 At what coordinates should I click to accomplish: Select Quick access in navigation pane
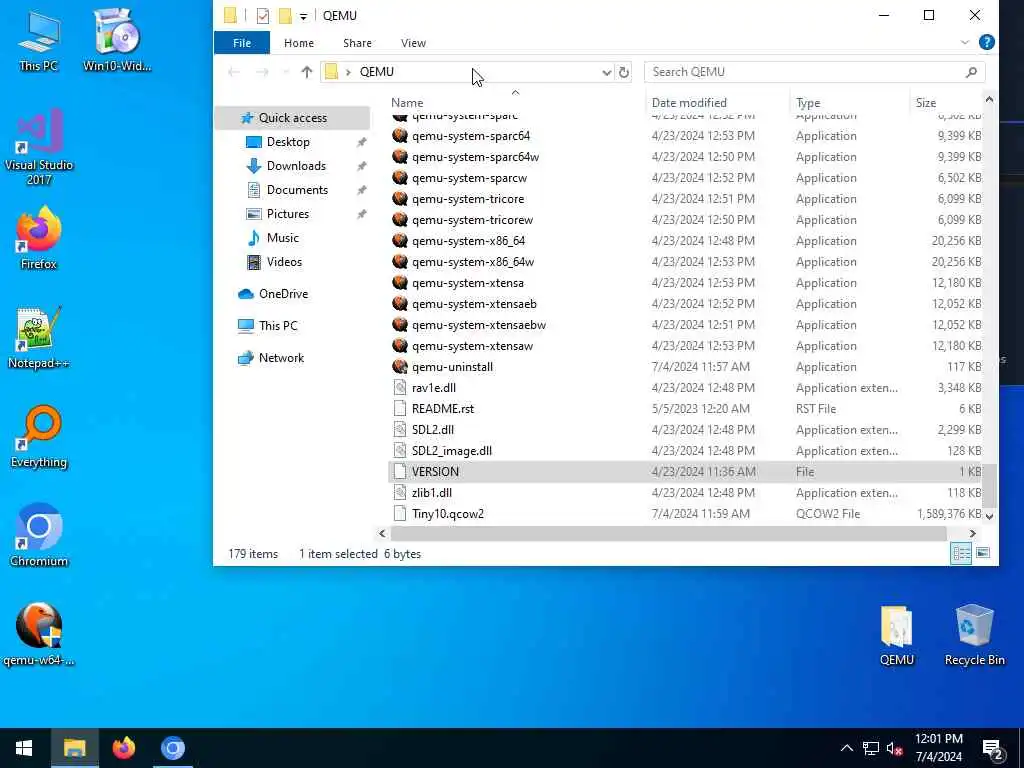(x=292, y=118)
